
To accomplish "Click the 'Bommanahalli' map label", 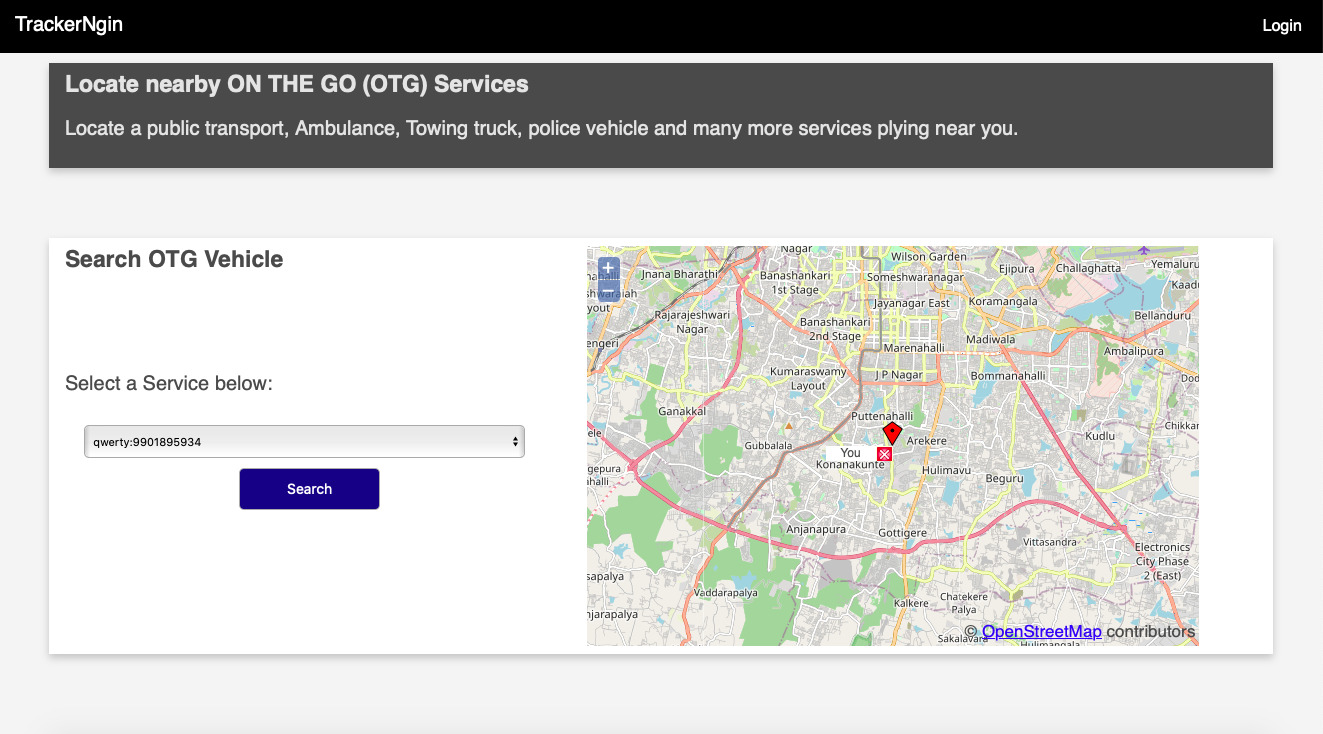I will click(x=1008, y=375).
